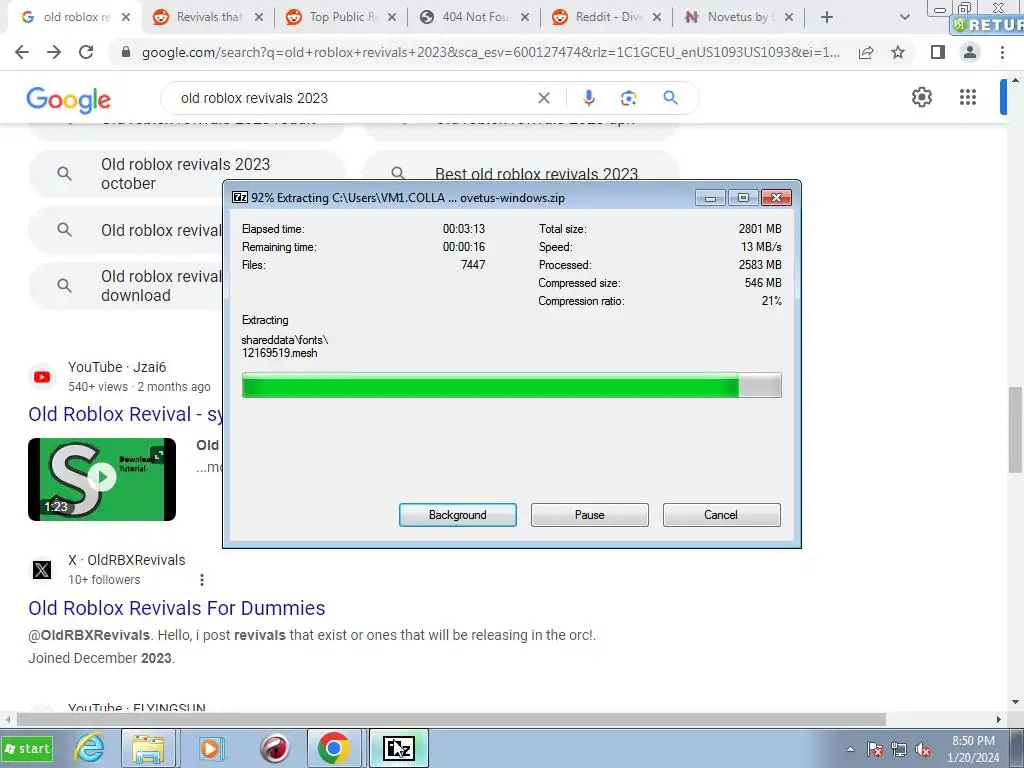This screenshot has height=768, width=1024.
Task: Open Google Lens image search icon
Action: click(x=628, y=98)
